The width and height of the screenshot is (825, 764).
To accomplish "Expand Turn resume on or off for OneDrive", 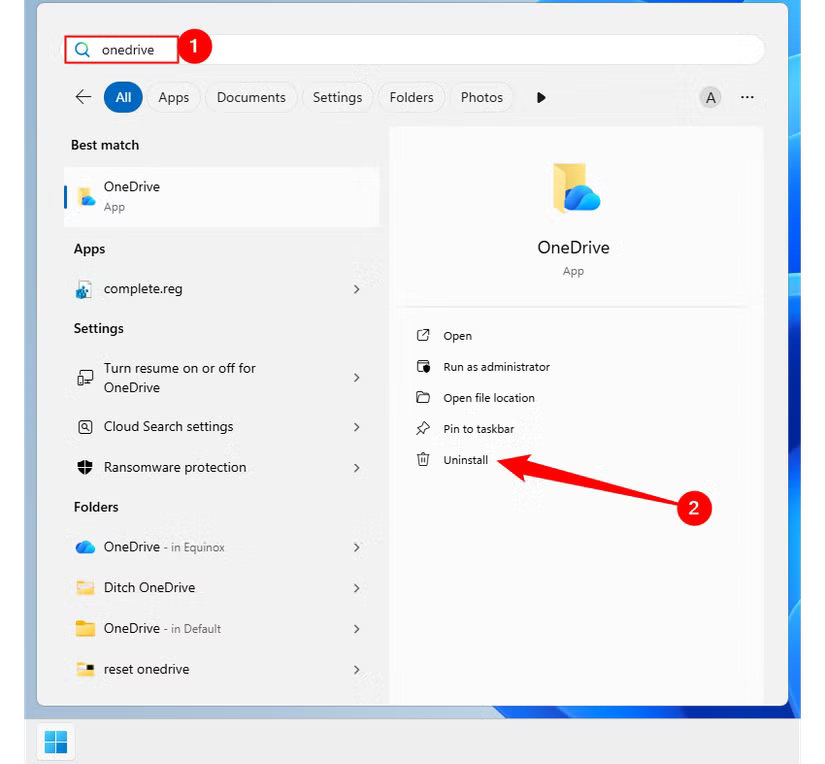I will pyautogui.click(x=356, y=378).
